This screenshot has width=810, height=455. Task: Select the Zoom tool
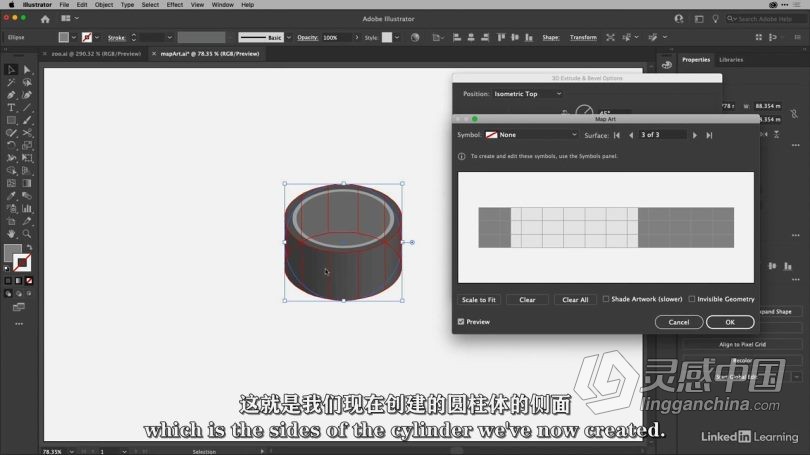tap(27, 234)
